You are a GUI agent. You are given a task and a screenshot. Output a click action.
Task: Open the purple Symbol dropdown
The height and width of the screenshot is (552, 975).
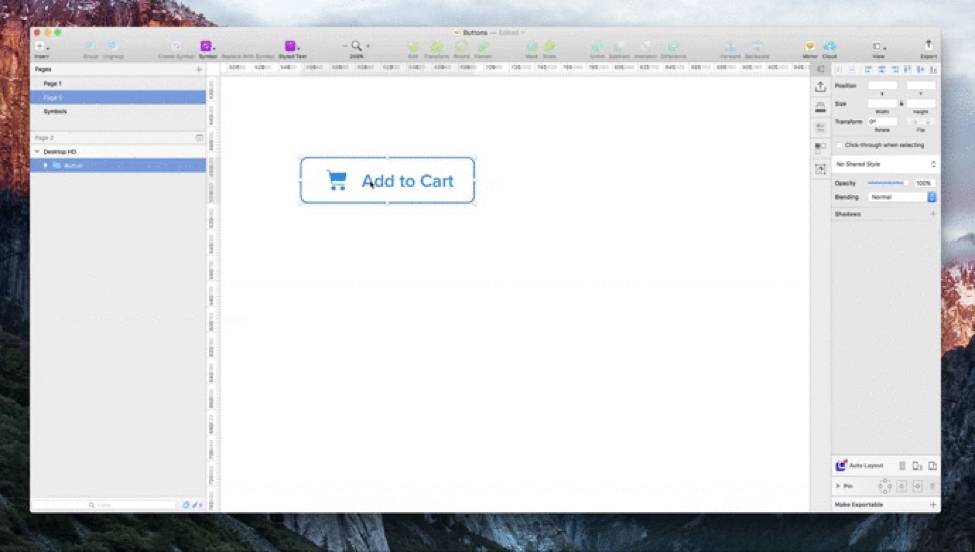pyautogui.click(x=207, y=46)
